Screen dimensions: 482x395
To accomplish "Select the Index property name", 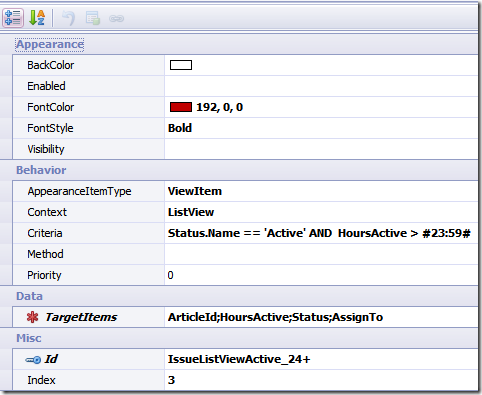I will pyautogui.click(x=41, y=380).
